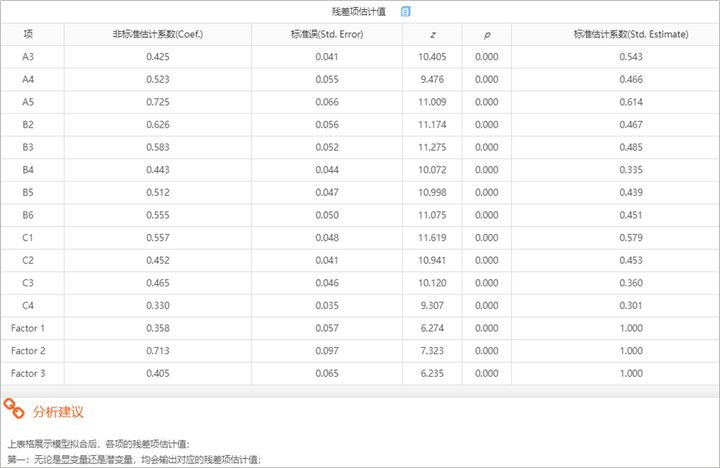Click row label Factor 3
The height and width of the screenshot is (468, 720).
(28, 373)
